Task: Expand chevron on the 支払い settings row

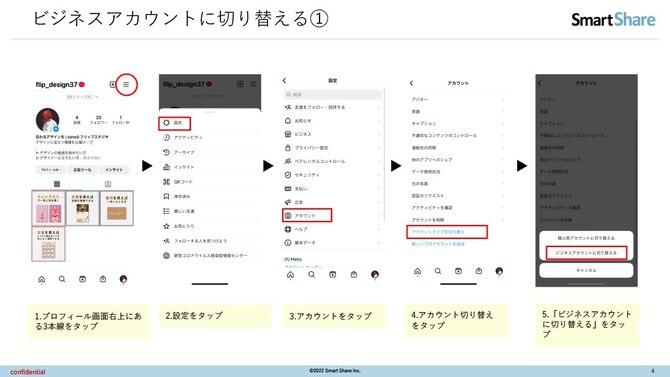Action: click(379, 188)
